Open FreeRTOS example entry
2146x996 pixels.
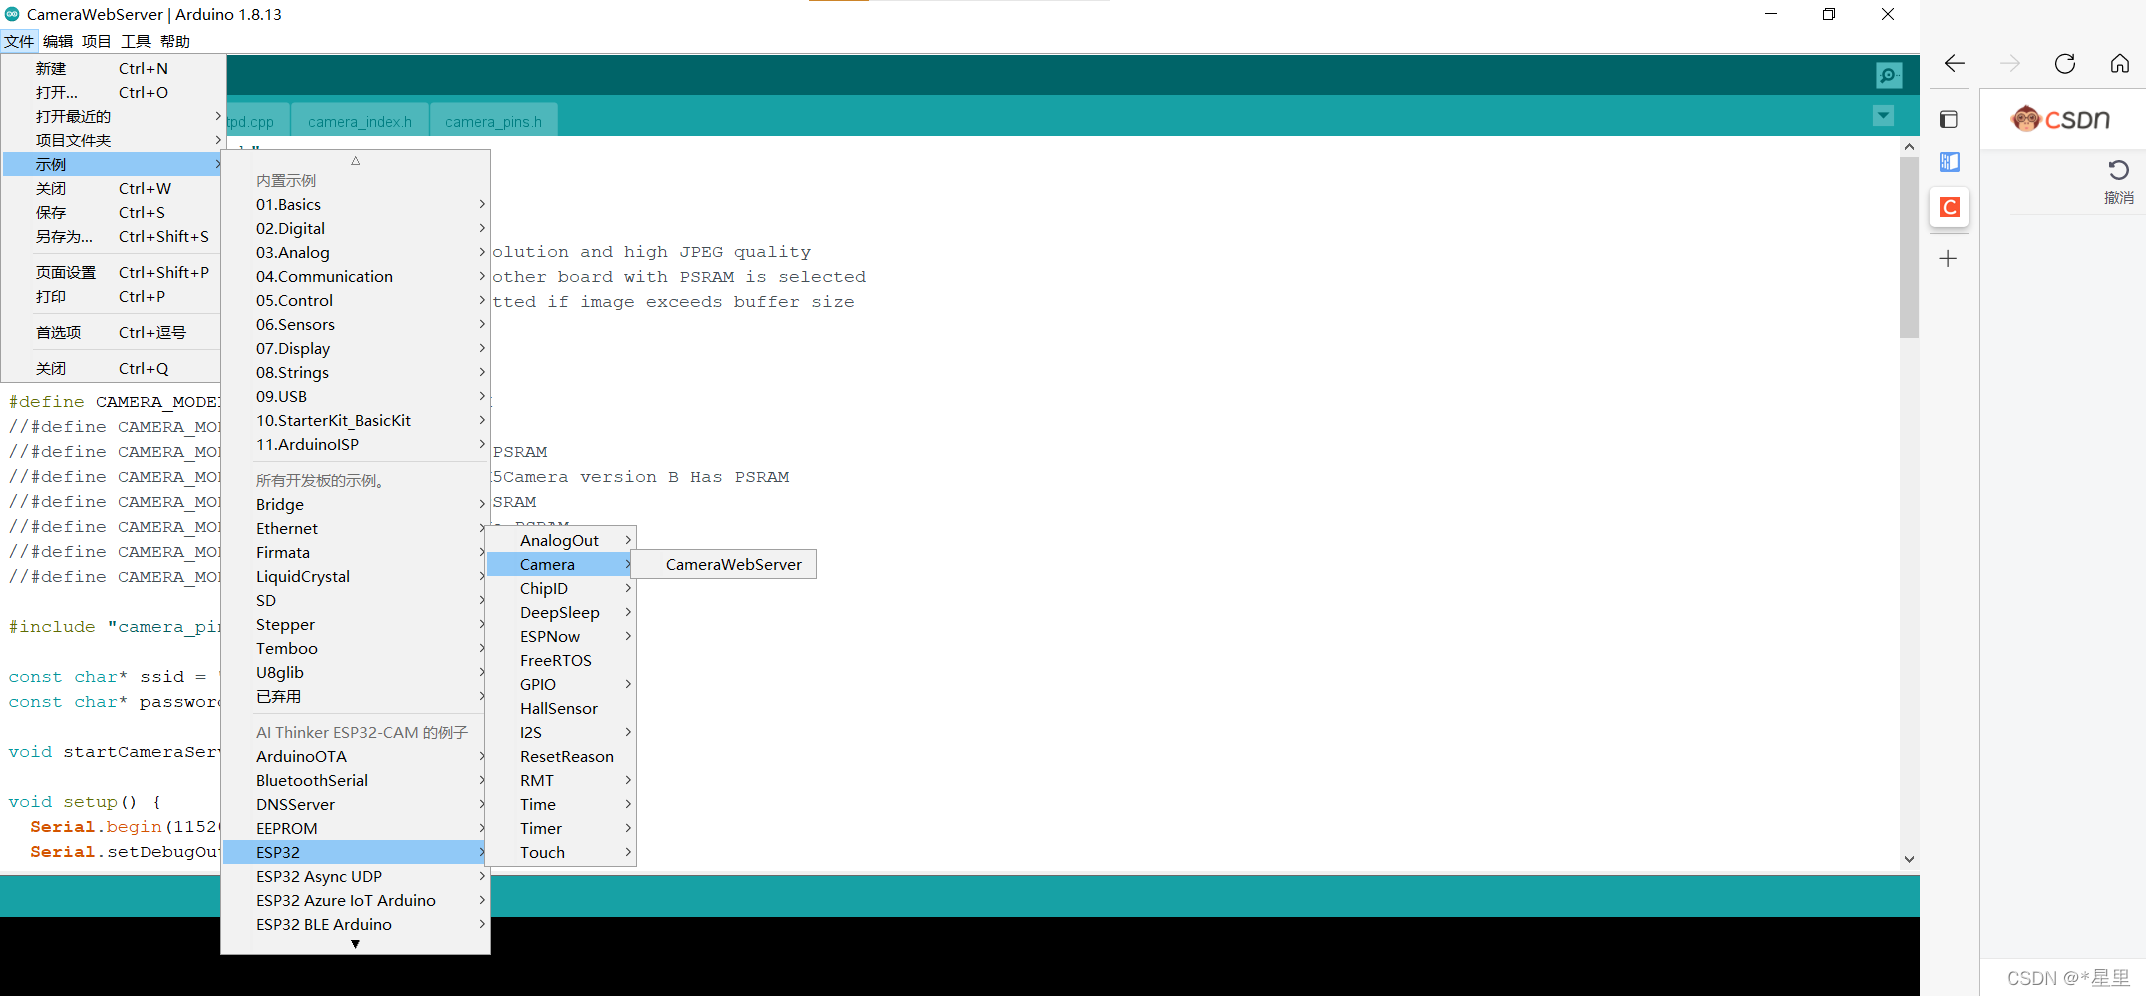[x=561, y=660]
